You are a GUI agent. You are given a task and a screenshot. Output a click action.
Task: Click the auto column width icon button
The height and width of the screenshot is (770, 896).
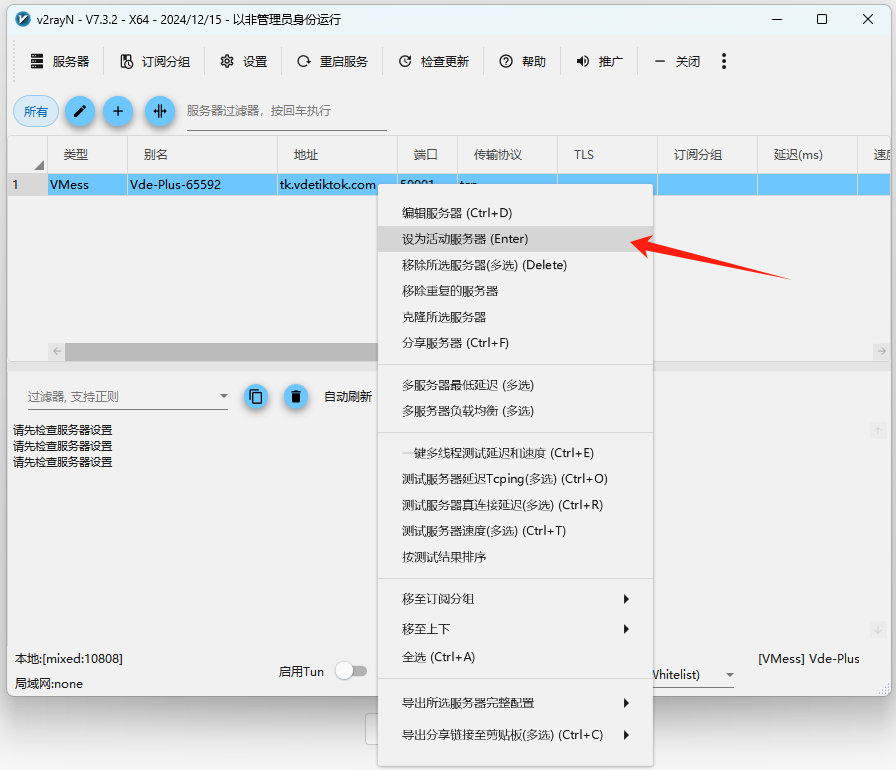(x=160, y=111)
